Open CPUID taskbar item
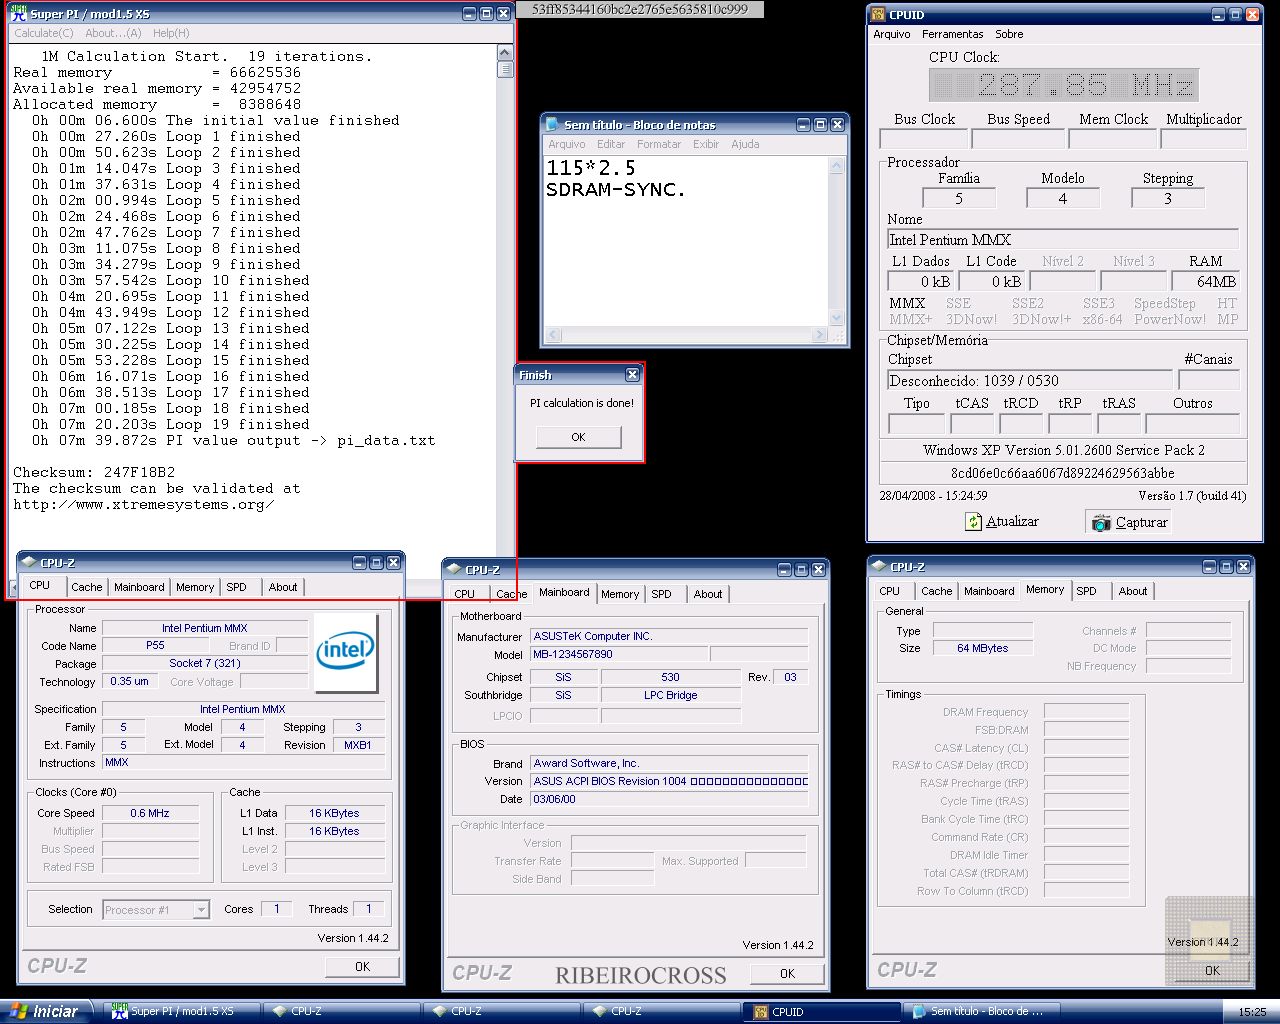 click(821, 1011)
